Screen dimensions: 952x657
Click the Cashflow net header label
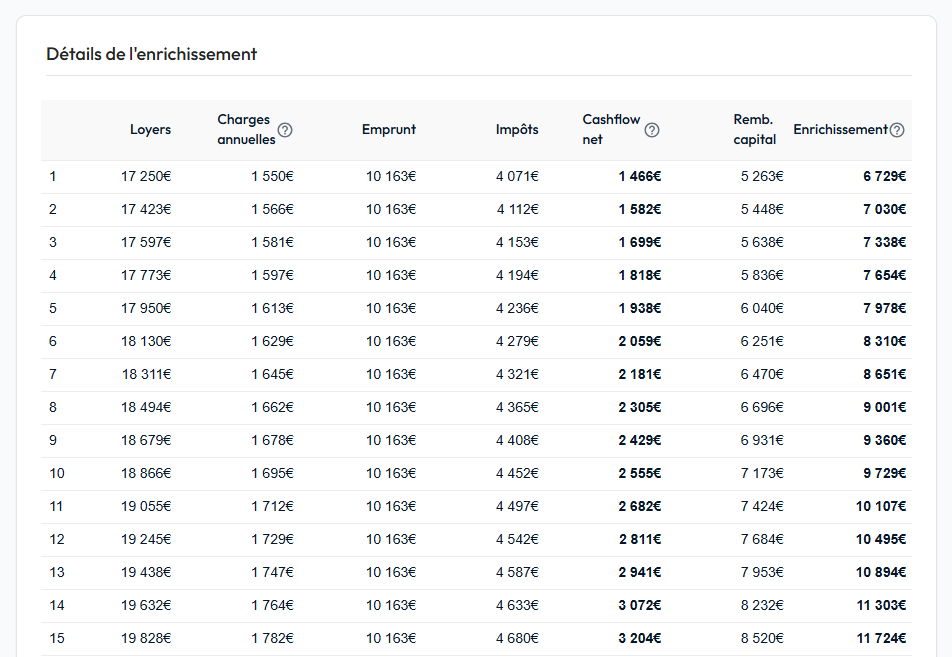[611, 130]
